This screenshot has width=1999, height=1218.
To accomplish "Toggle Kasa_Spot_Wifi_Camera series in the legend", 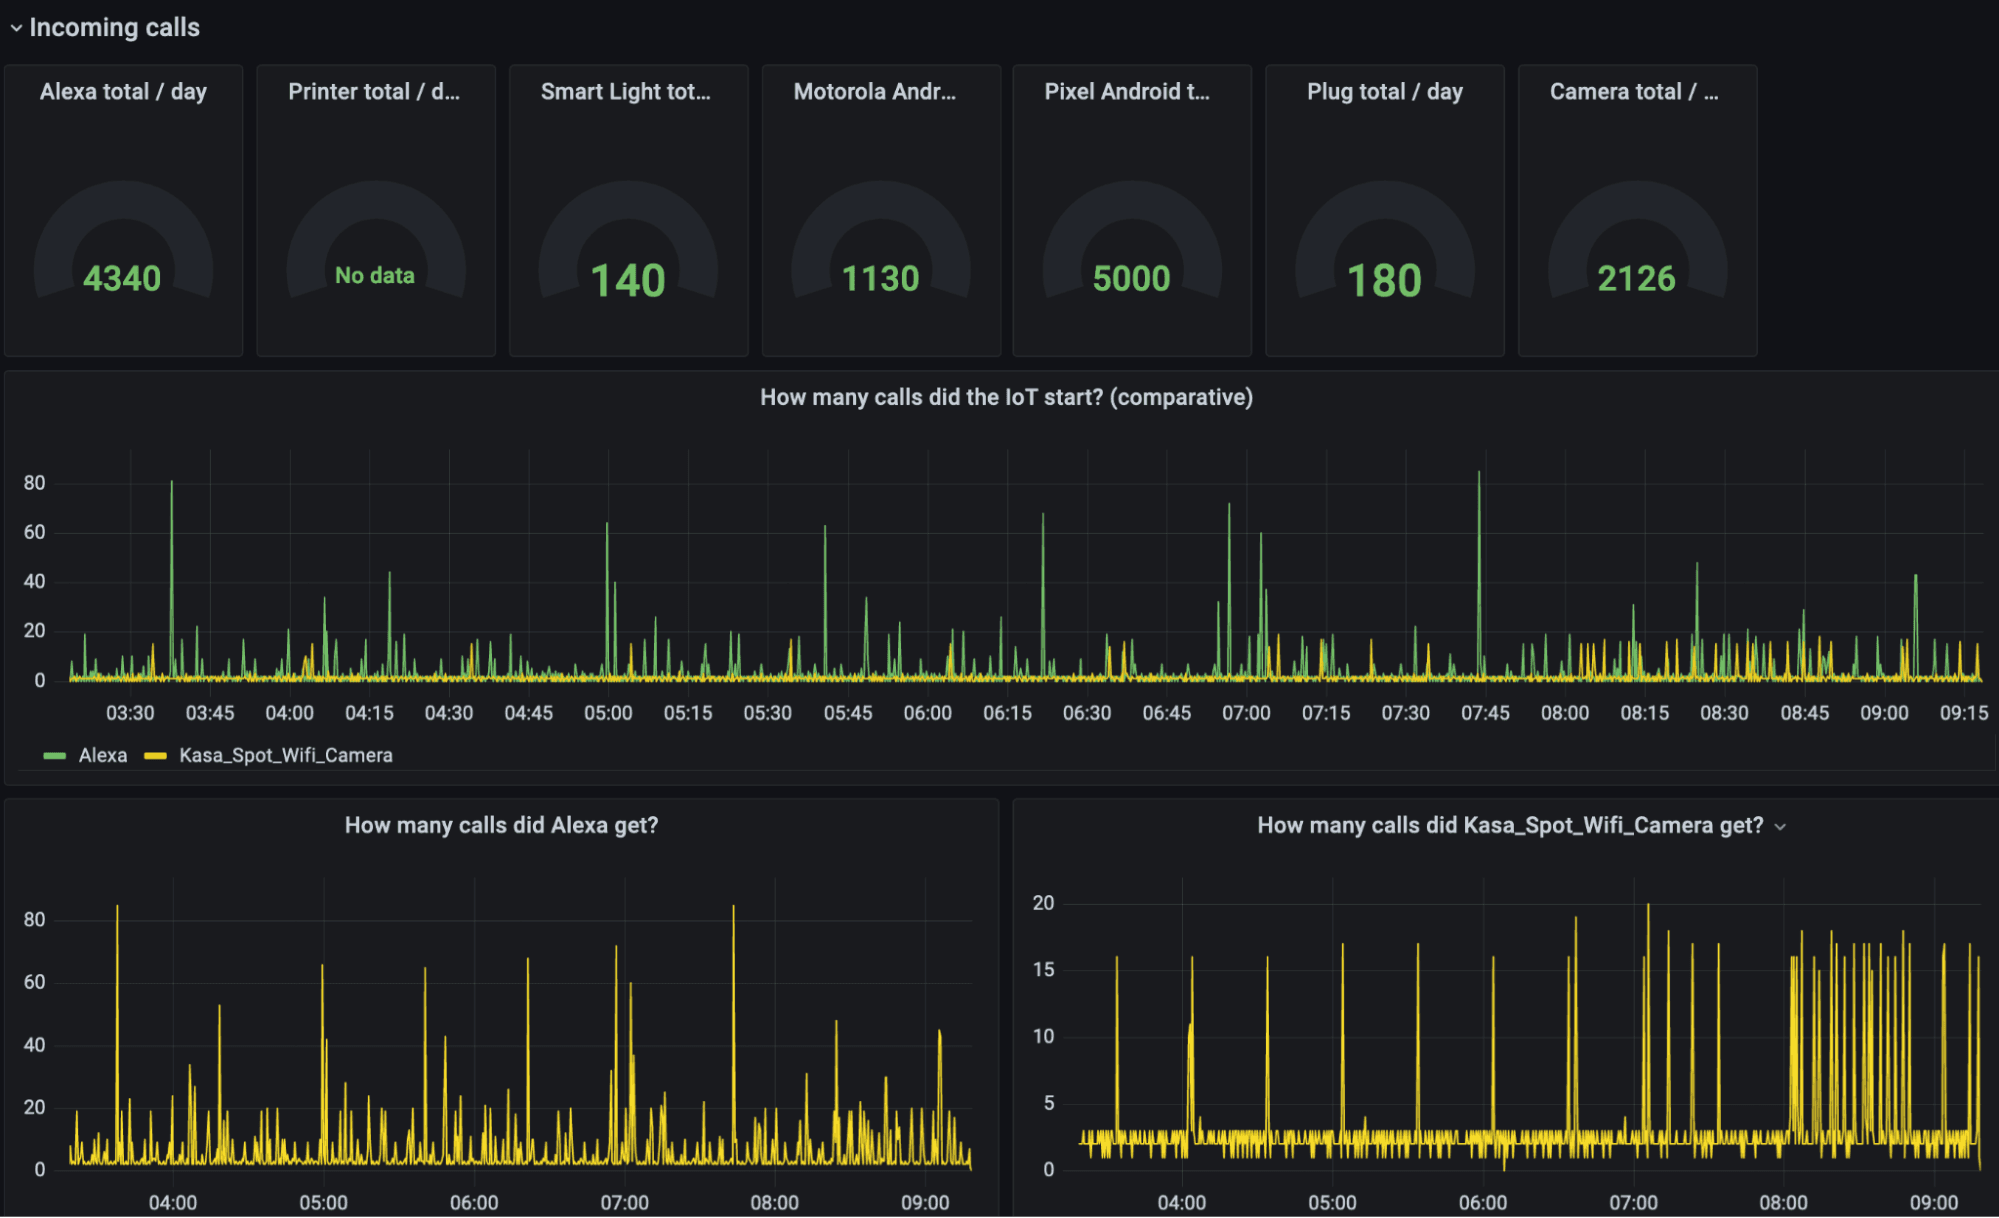I will pos(285,755).
